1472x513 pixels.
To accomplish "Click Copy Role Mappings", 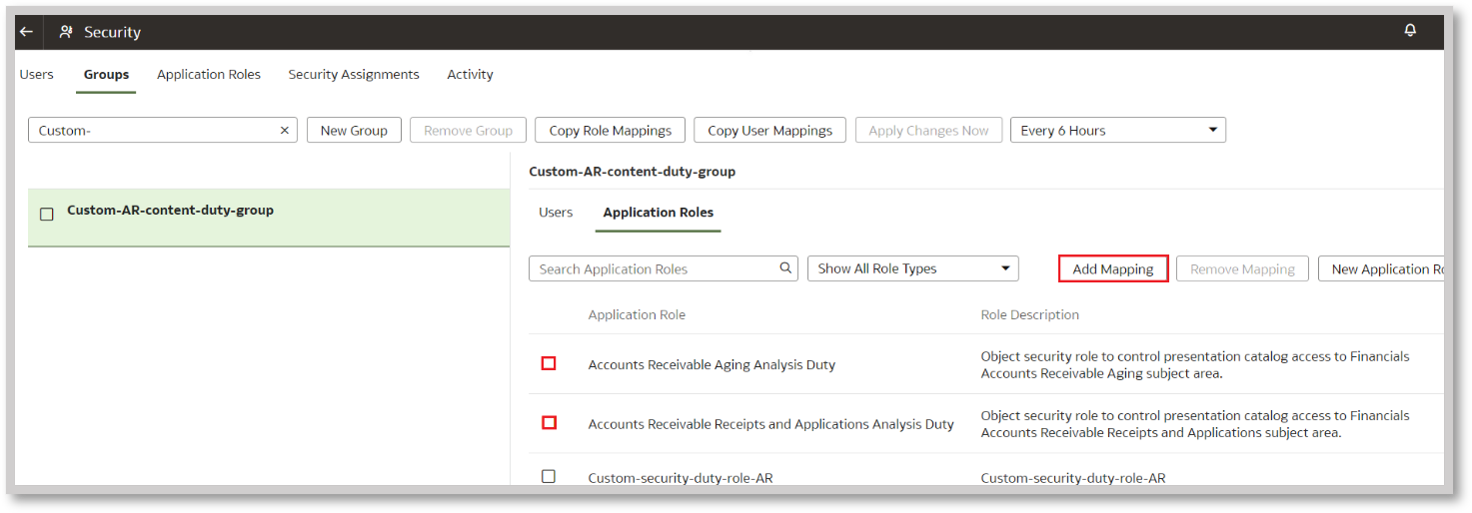I will point(610,131).
